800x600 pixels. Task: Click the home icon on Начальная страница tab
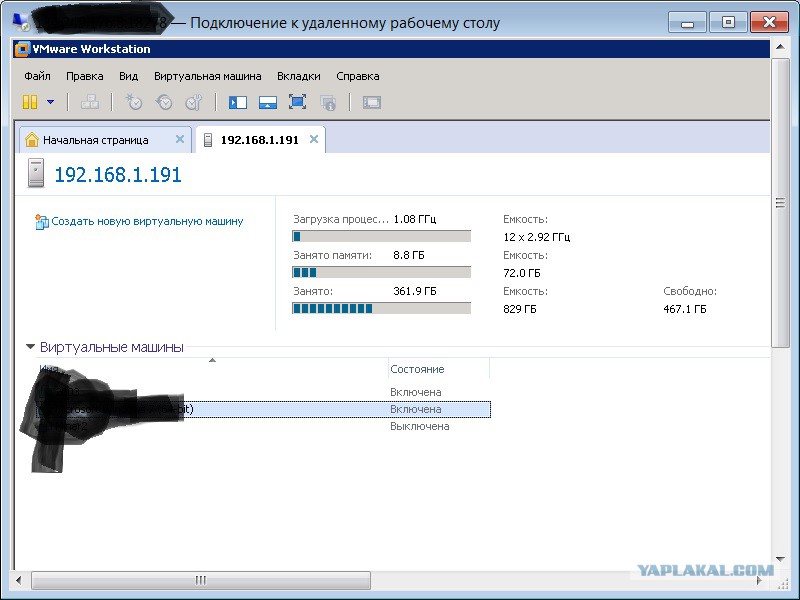pos(32,139)
